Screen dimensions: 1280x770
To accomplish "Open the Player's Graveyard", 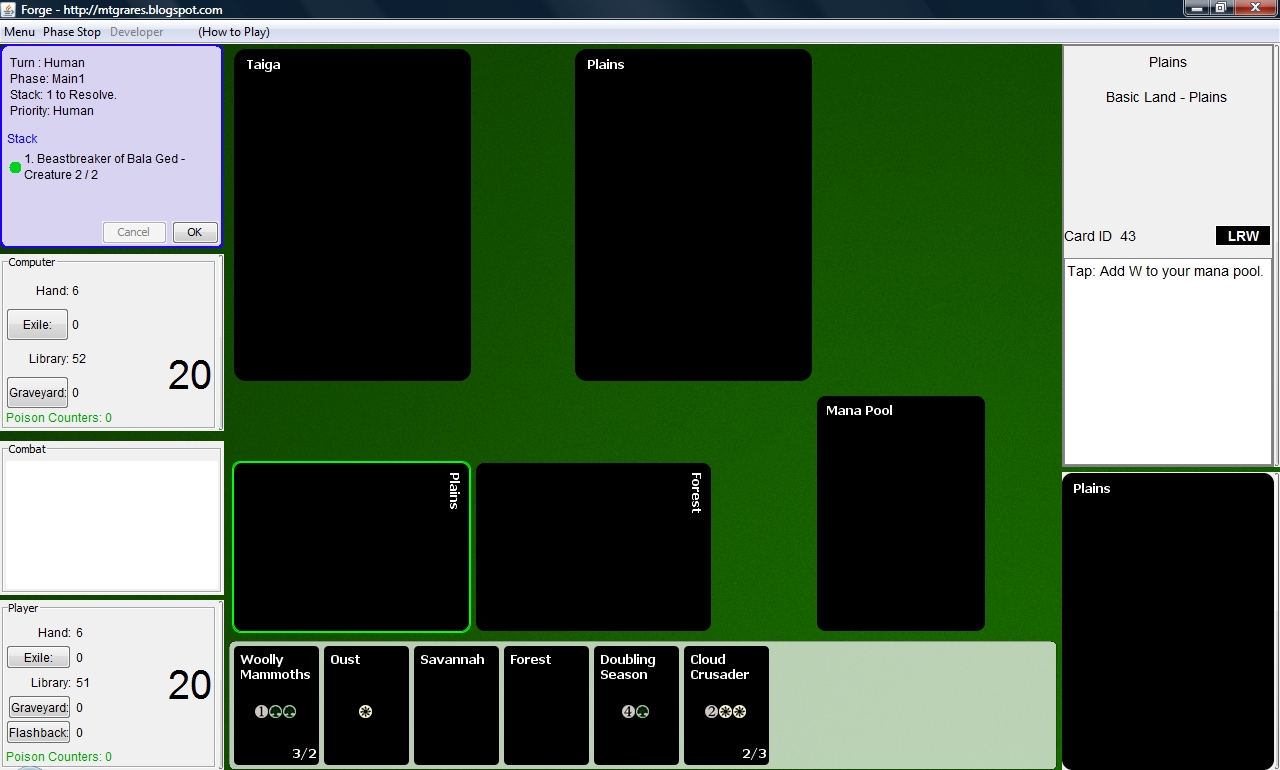I will 38,707.
